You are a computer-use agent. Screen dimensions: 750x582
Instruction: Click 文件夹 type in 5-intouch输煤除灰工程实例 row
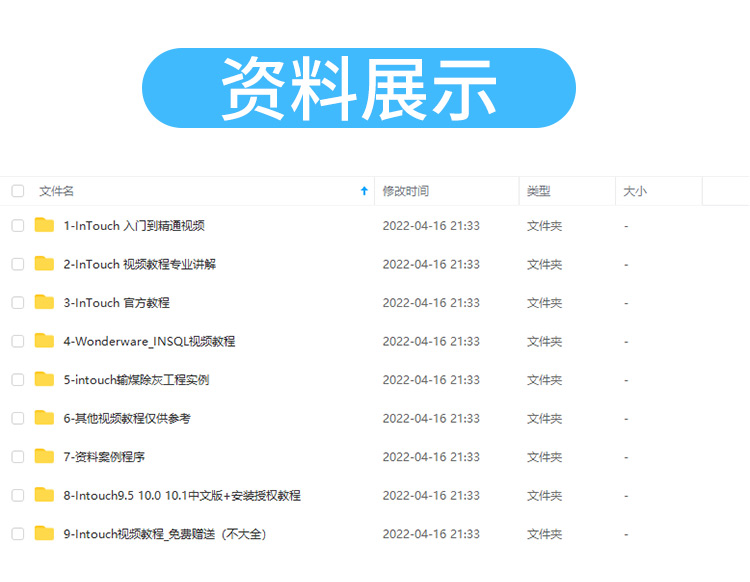tap(544, 380)
